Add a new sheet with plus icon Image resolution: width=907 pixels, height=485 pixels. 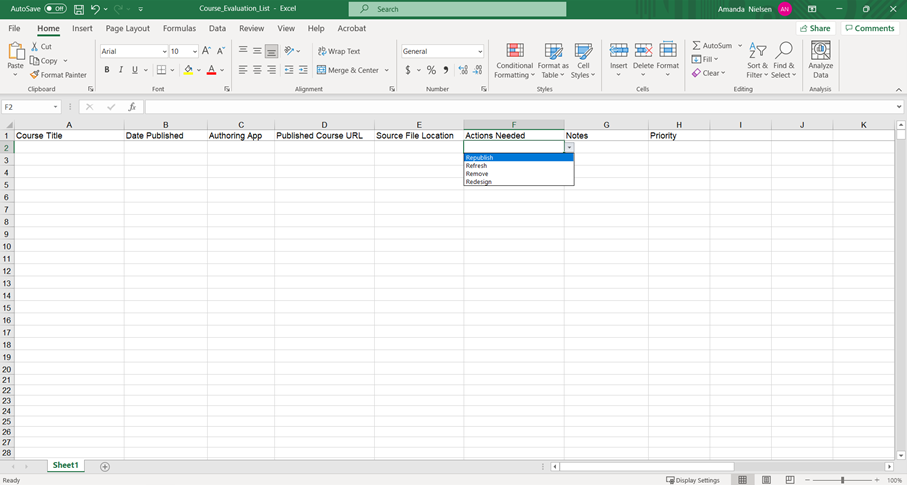pyautogui.click(x=105, y=466)
